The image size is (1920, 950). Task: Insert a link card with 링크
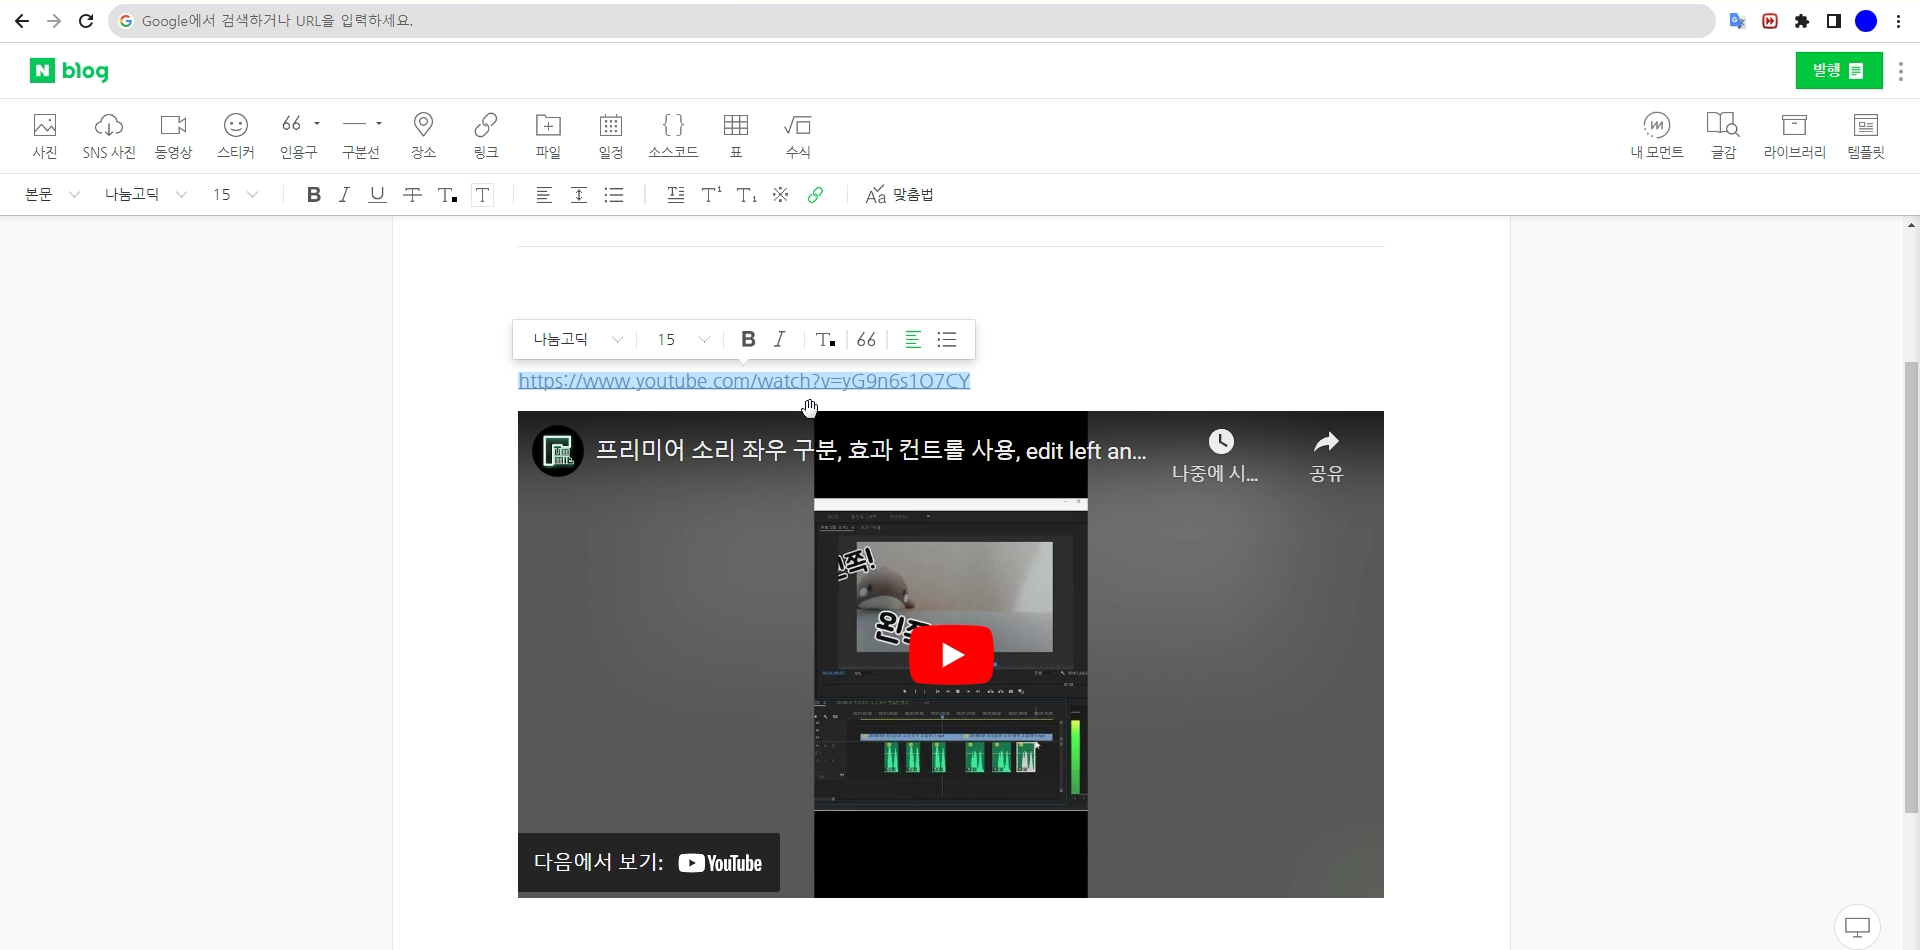tap(486, 136)
